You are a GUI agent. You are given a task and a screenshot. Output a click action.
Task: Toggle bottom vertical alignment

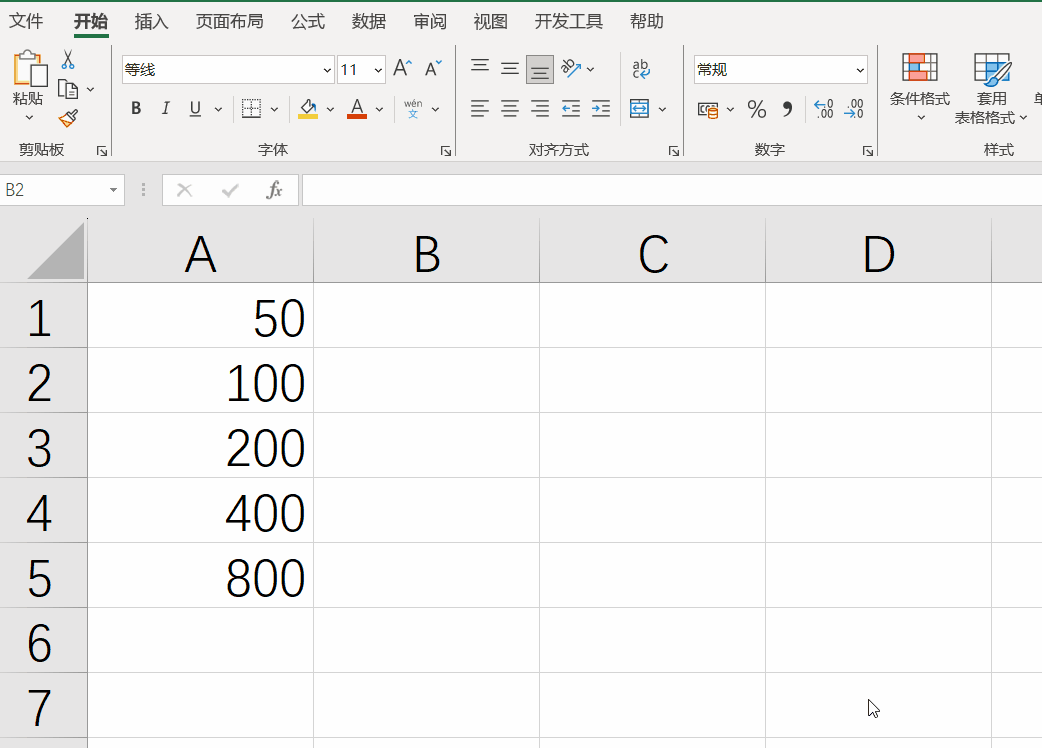[x=540, y=69]
